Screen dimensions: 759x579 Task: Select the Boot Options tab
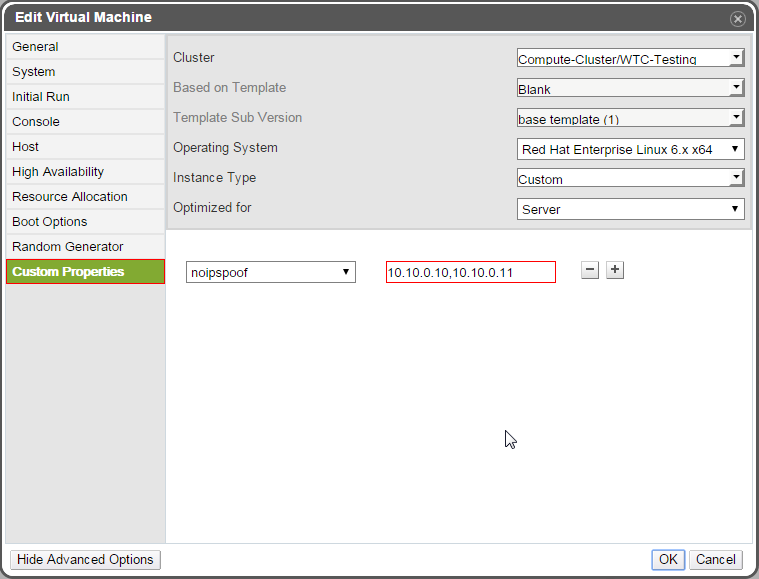point(50,222)
